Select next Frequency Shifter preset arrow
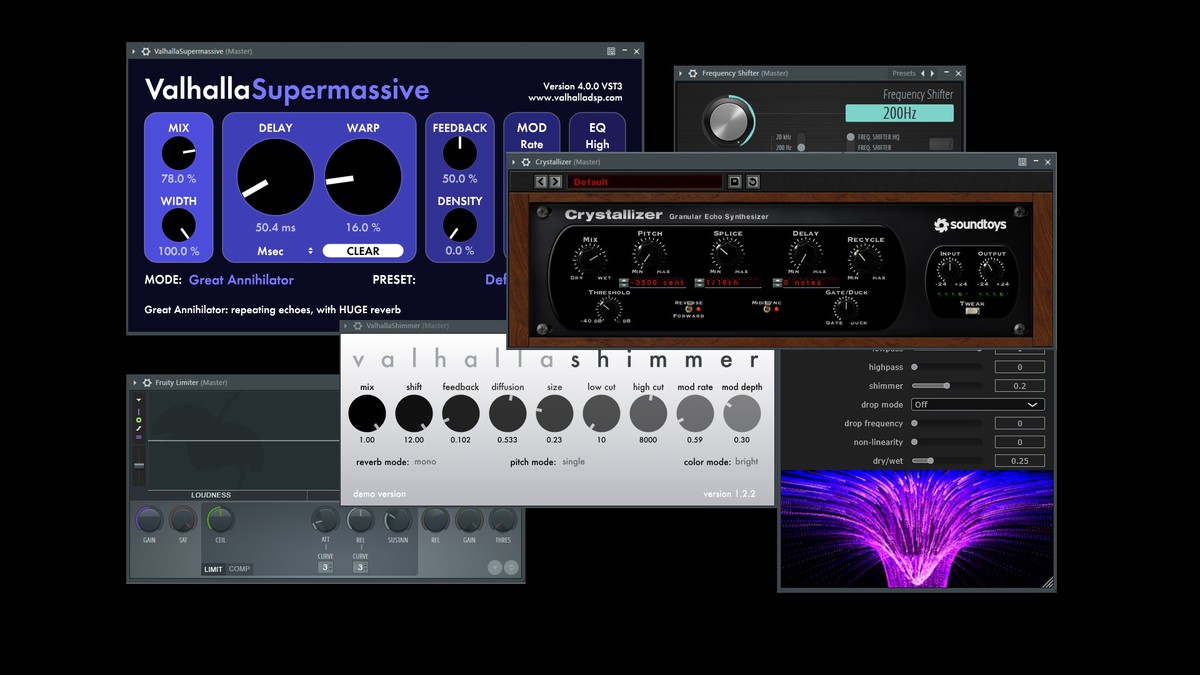 point(933,73)
